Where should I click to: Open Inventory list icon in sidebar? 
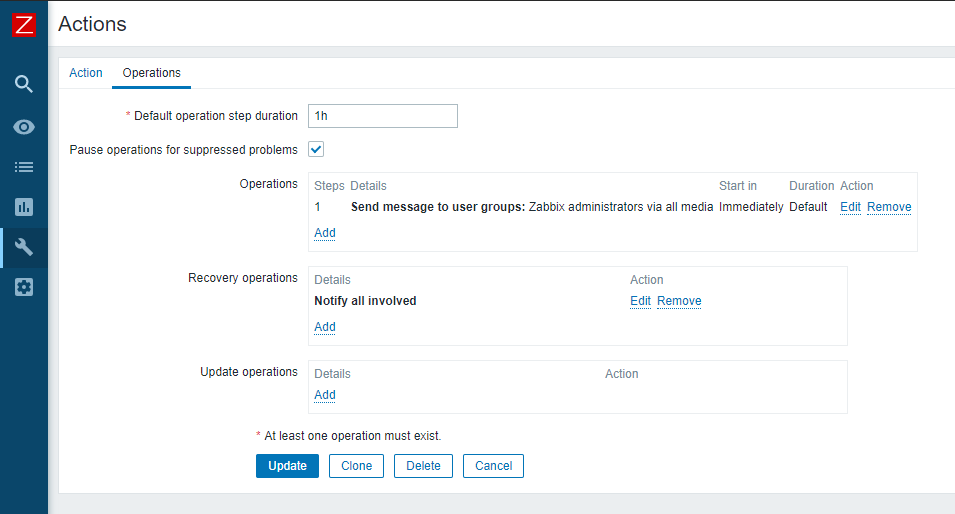pos(24,167)
